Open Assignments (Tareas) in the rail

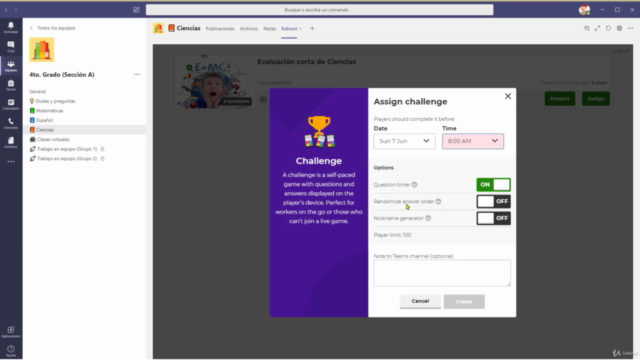[x=11, y=85]
